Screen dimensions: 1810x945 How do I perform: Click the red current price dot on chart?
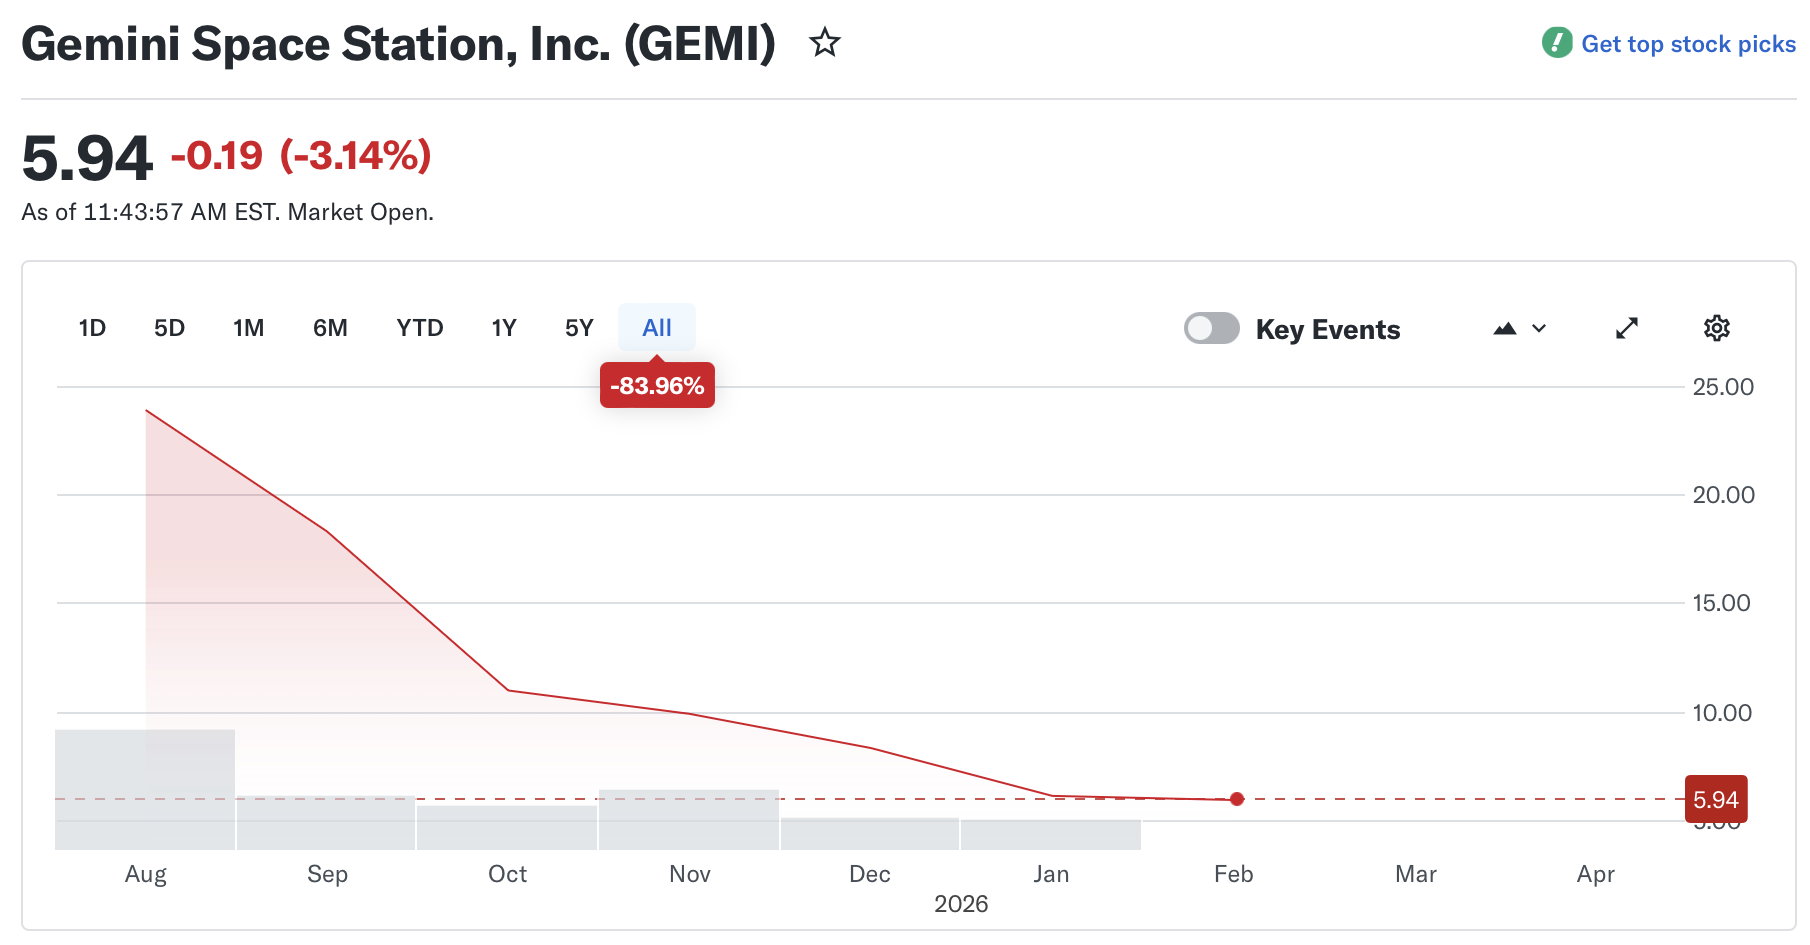click(x=1237, y=799)
